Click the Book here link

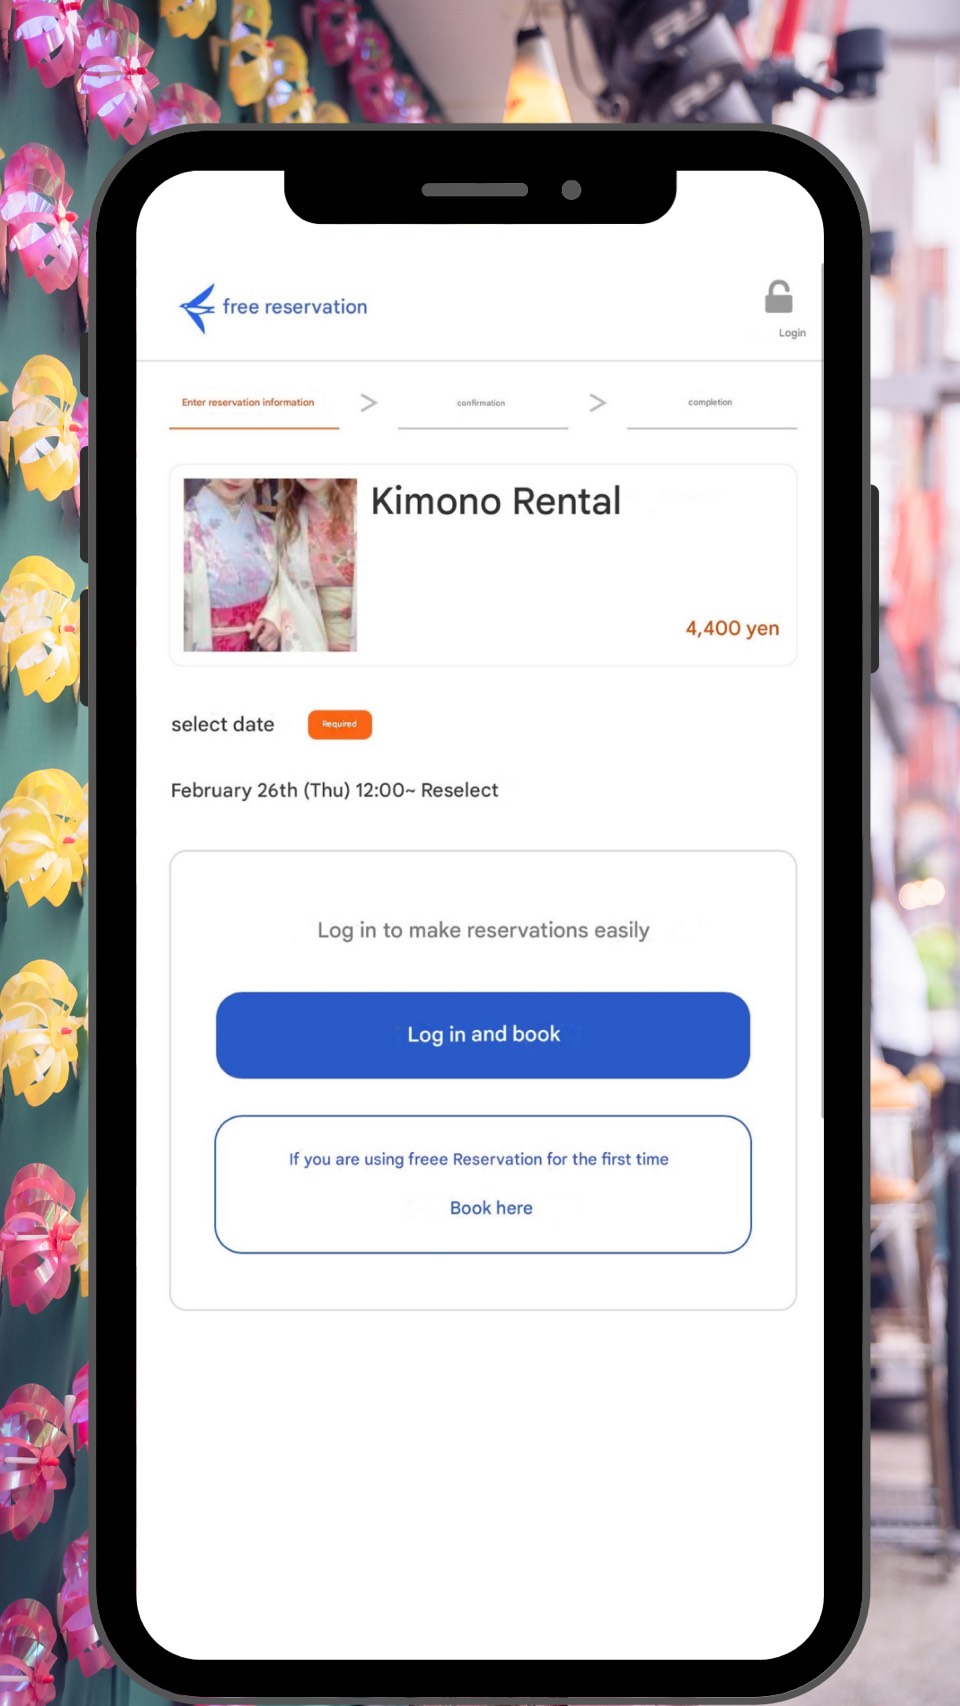[491, 1208]
